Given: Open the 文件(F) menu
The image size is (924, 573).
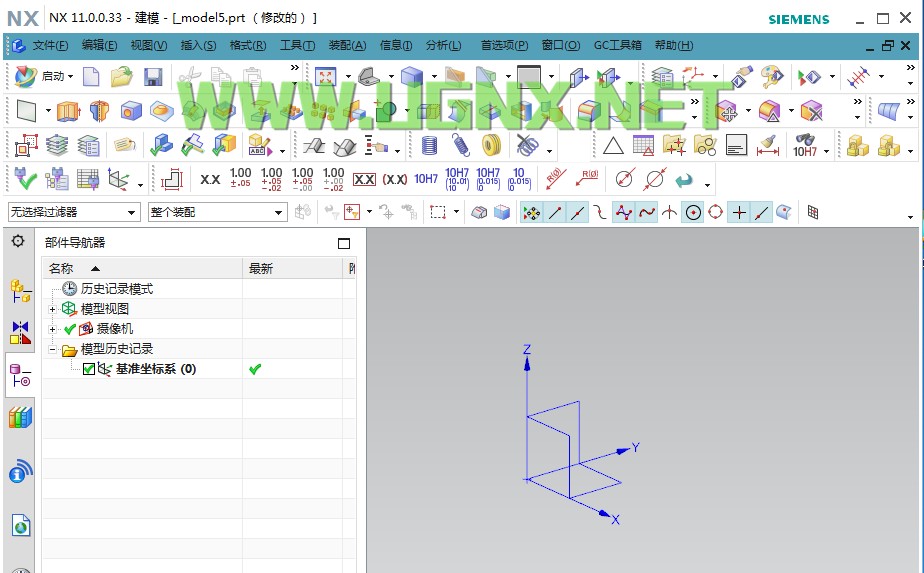Looking at the screenshot, I should (50, 45).
